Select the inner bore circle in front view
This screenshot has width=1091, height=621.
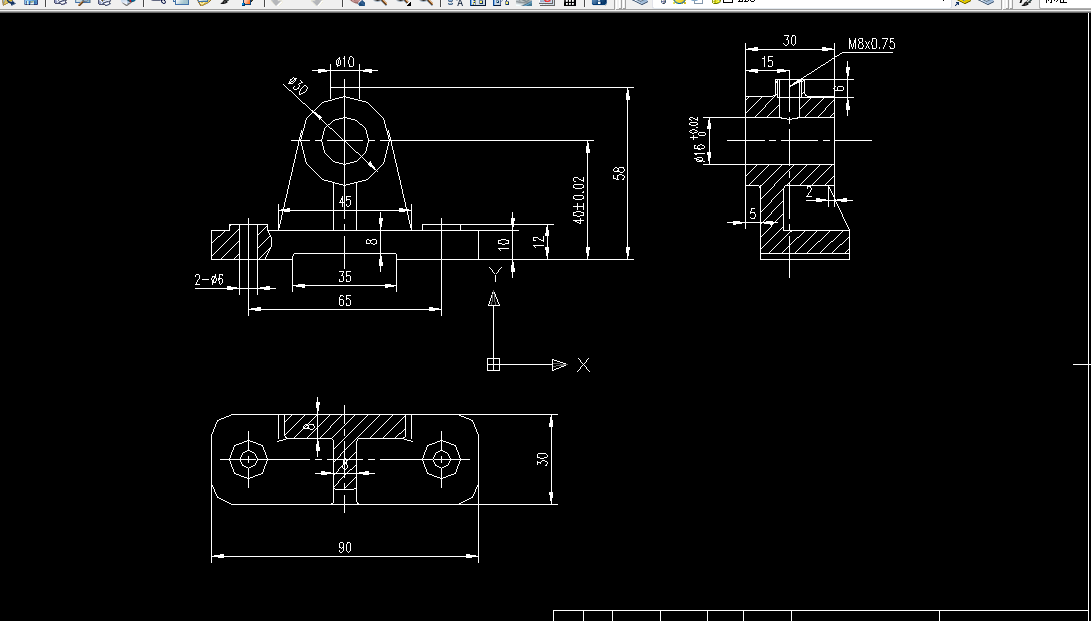[x=344, y=140]
